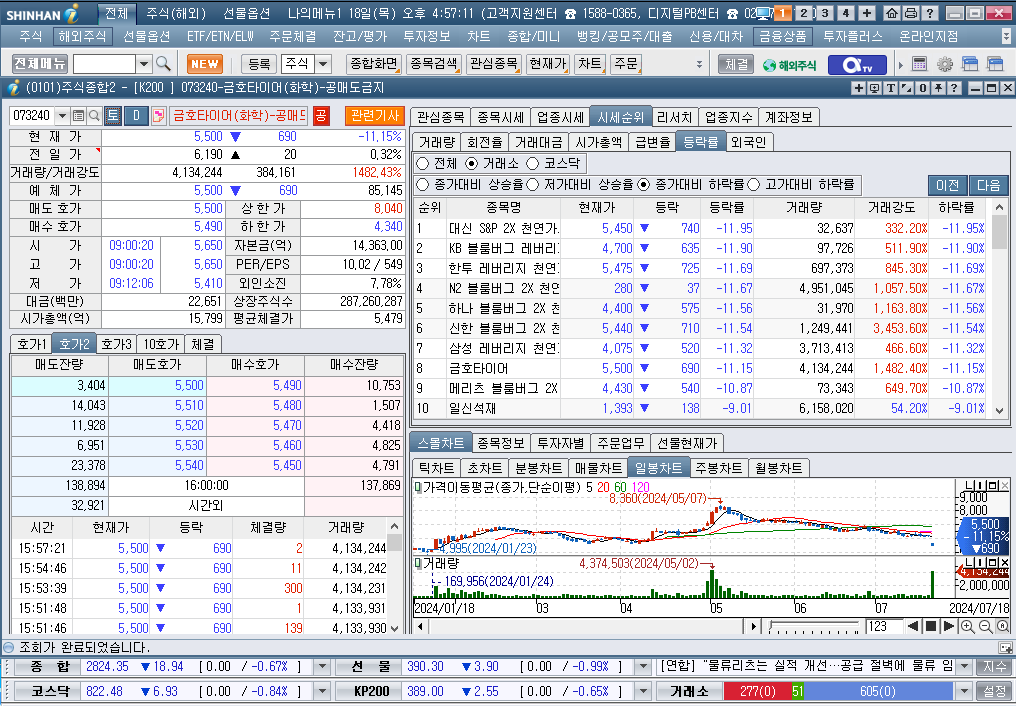Click the red 공 short-selling icon
This screenshot has height=706, width=1016.
321,116
